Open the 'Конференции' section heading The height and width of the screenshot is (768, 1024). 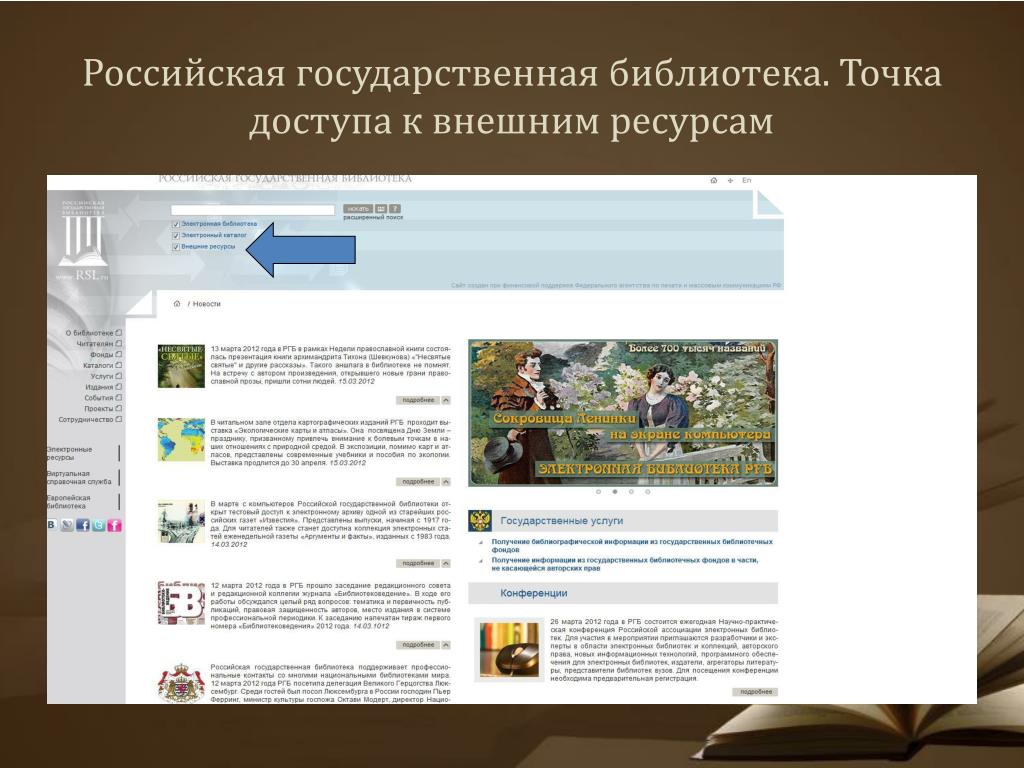coord(534,594)
